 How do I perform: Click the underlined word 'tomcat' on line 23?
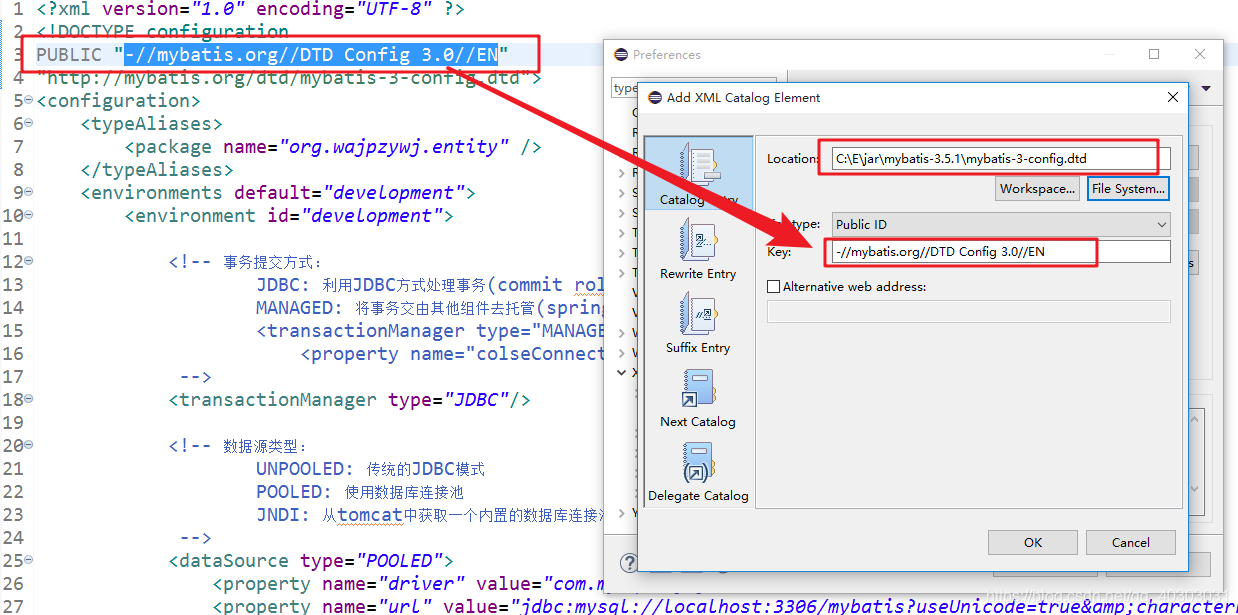pyautogui.click(x=370, y=515)
